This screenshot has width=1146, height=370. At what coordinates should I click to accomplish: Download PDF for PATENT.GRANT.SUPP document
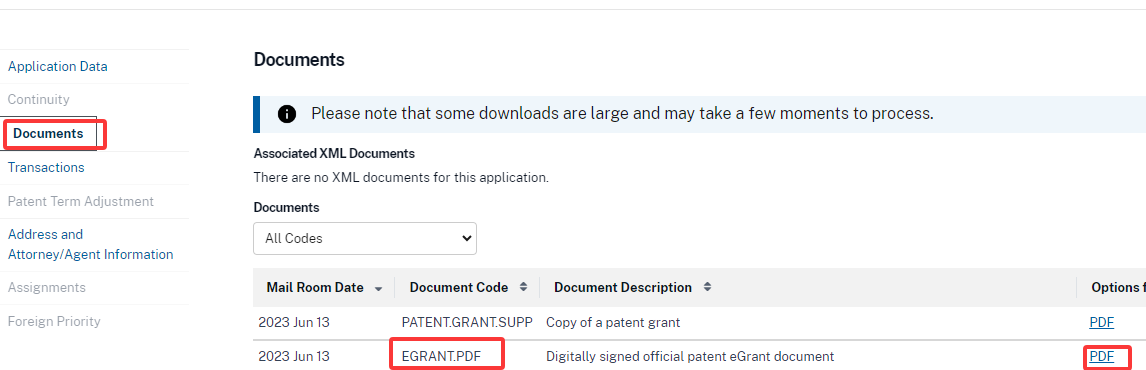1101,322
